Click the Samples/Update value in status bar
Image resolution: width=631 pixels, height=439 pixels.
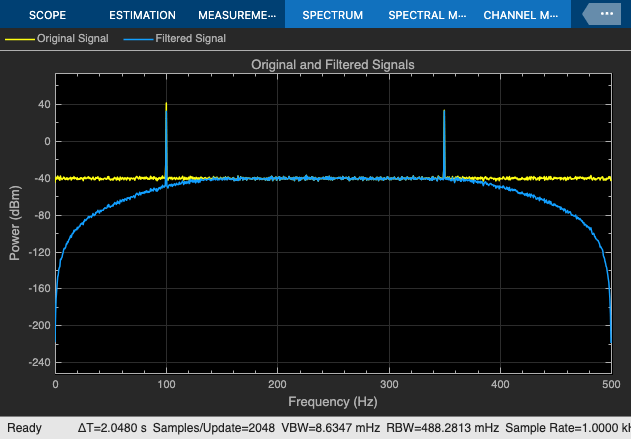[214, 428]
